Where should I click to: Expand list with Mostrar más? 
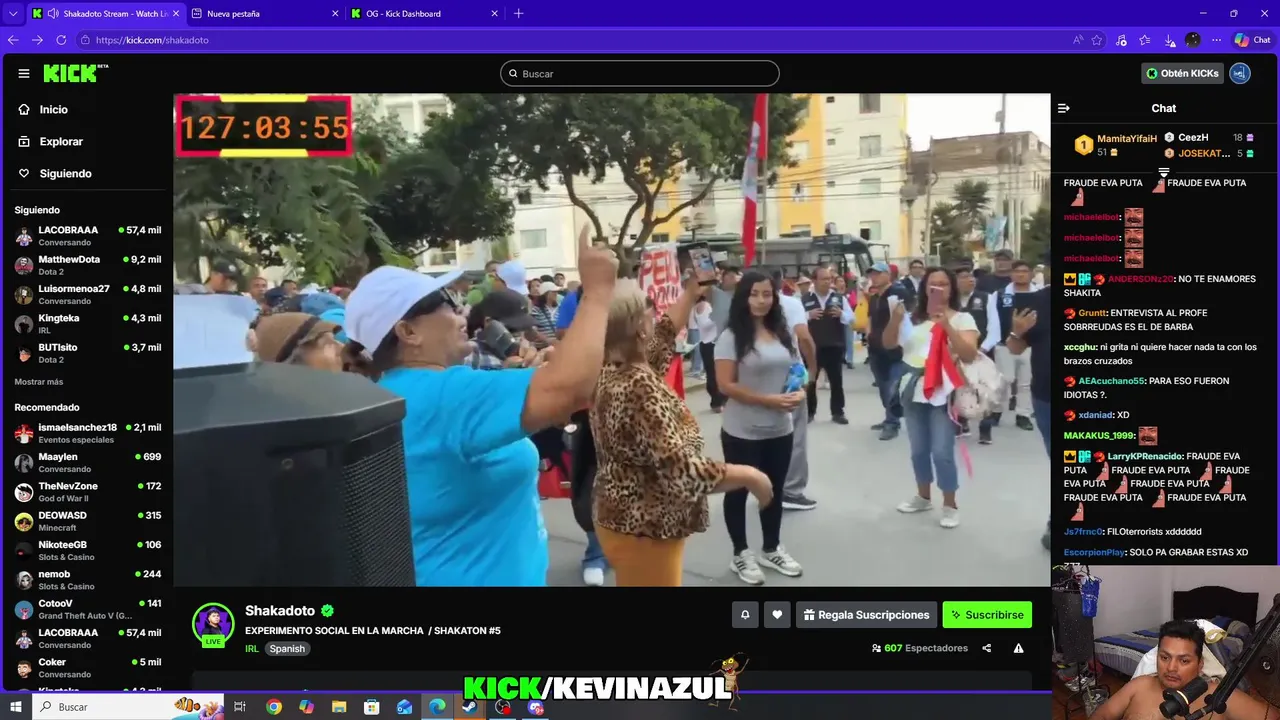39,382
